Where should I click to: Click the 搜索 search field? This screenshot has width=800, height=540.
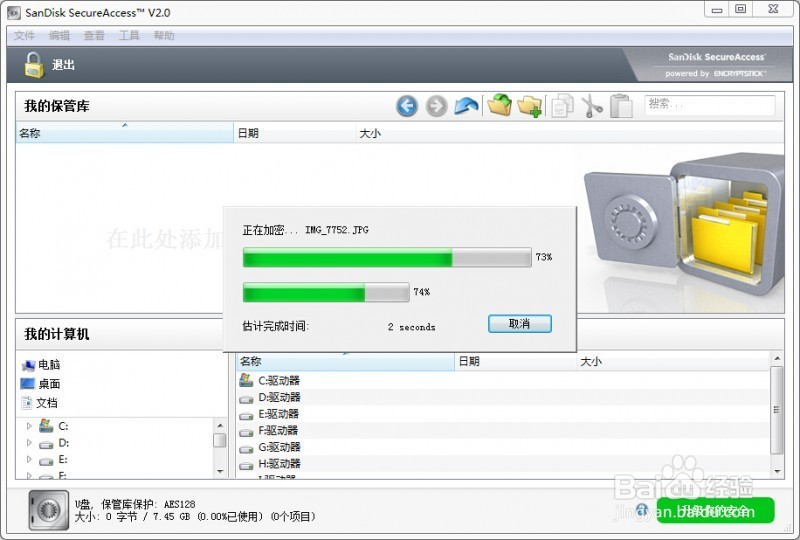pyautogui.click(x=710, y=105)
